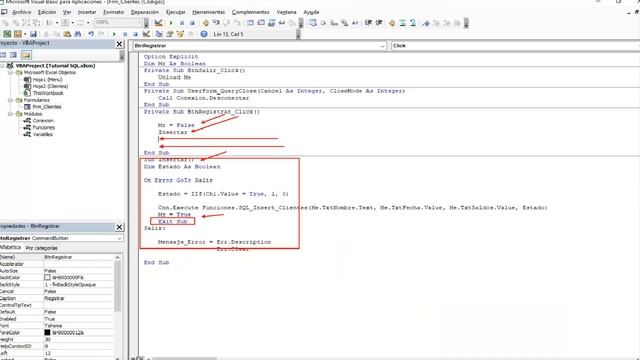Click the View Microsoft Excel icon
This screenshot has width=640, height=360.
point(7,34)
